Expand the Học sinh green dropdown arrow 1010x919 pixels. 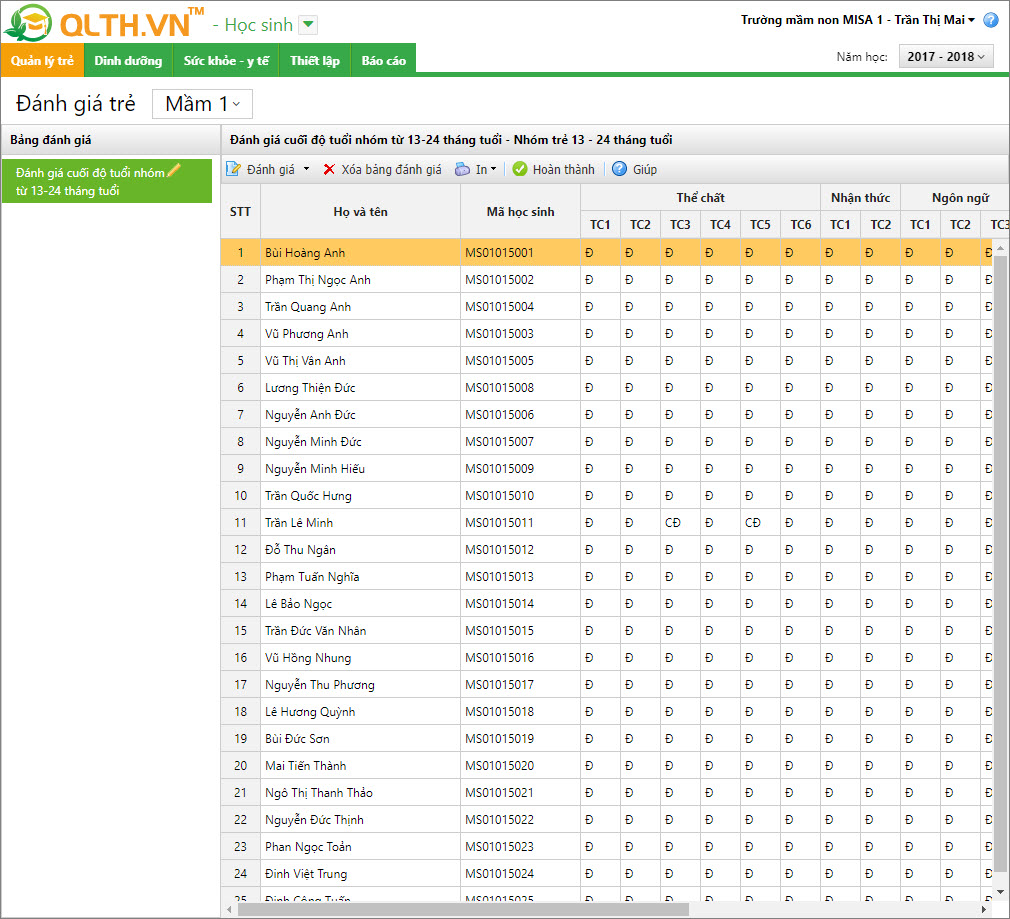coord(309,25)
